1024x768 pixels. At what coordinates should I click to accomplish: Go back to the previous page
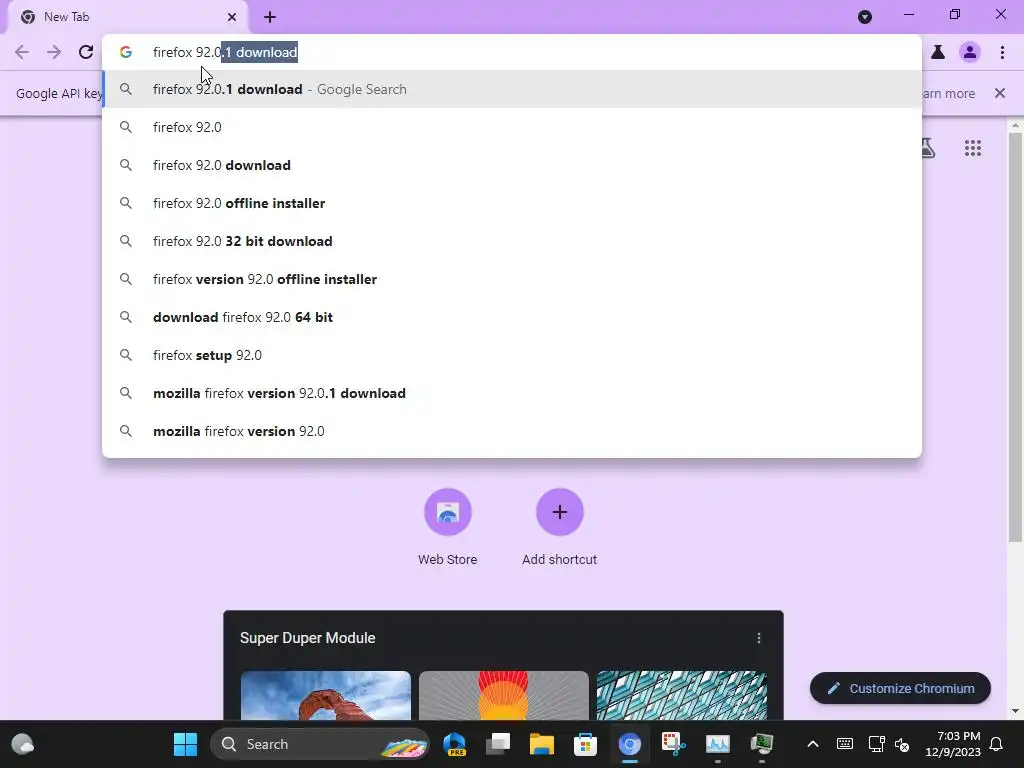coord(22,52)
